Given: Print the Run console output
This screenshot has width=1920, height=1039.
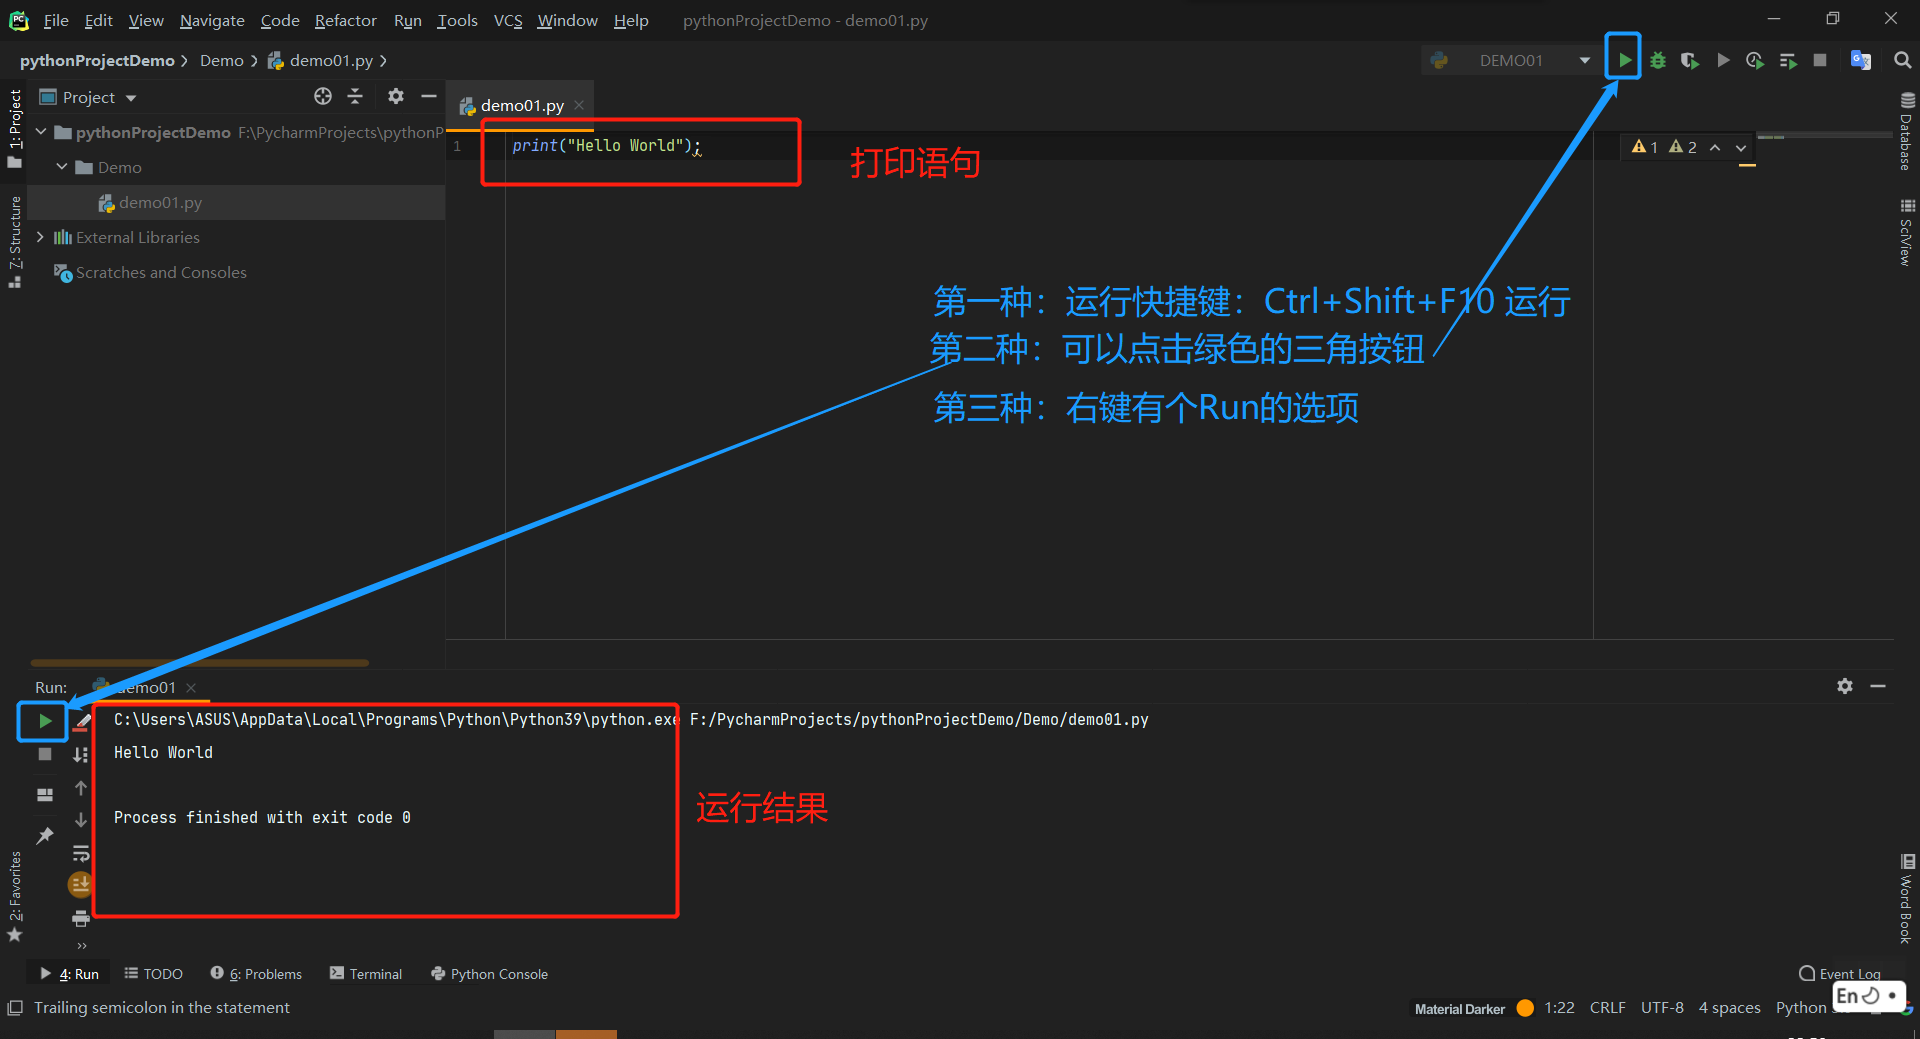Looking at the screenshot, I should click(x=81, y=918).
